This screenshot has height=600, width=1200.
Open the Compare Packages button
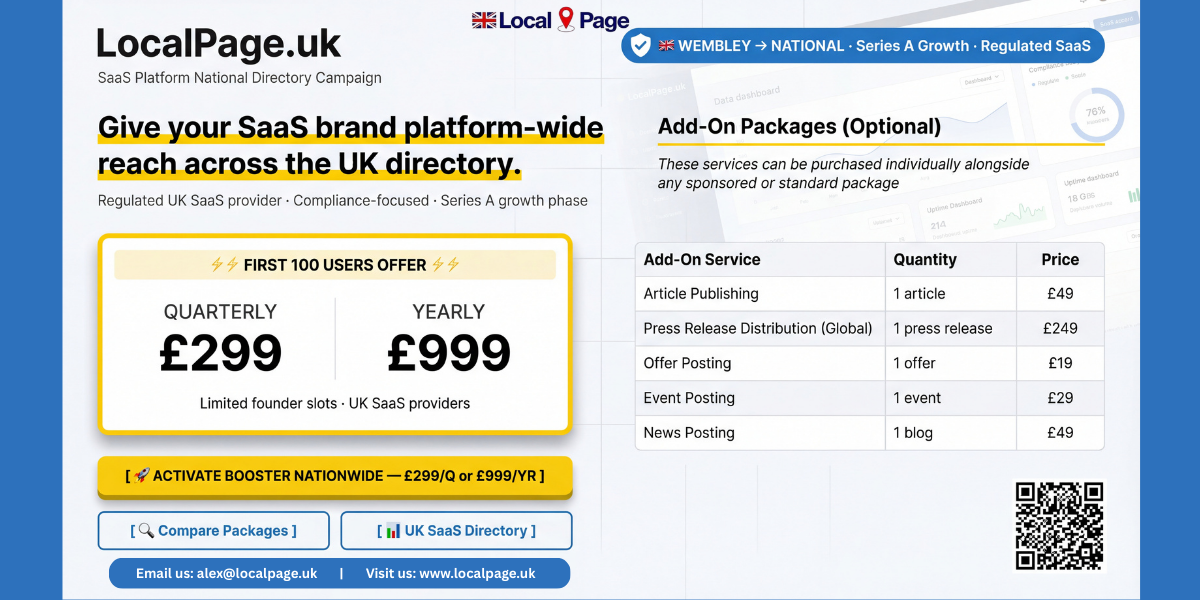213,531
